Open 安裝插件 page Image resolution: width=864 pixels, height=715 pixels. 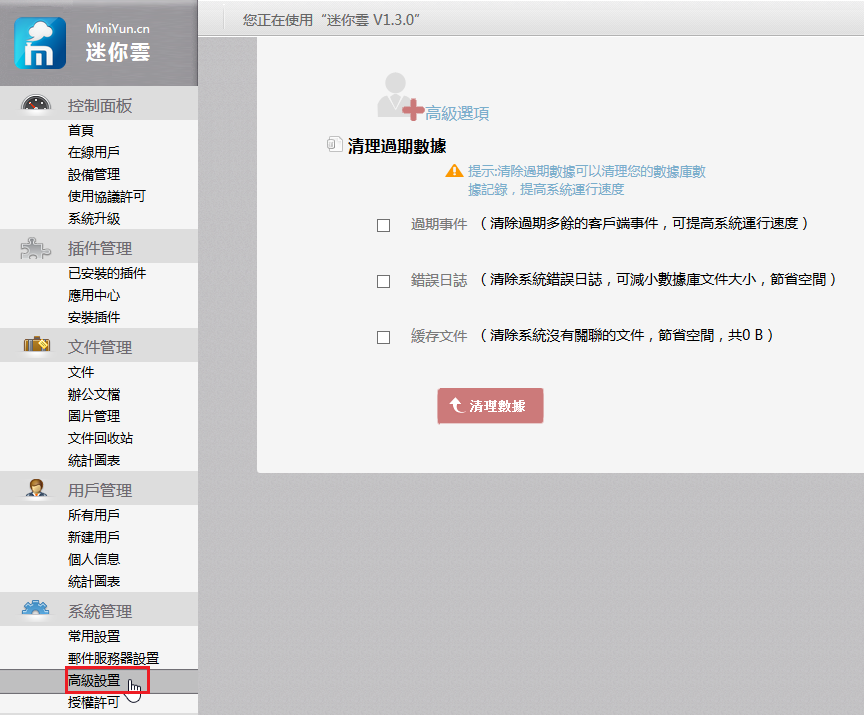pyautogui.click(x=94, y=317)
